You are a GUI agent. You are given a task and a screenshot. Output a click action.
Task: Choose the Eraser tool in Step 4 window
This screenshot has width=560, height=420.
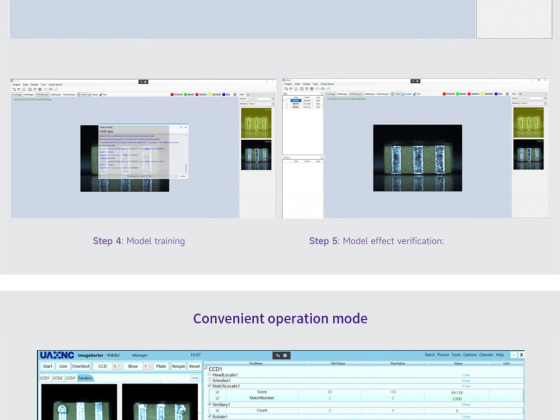(x=93, y=95)
